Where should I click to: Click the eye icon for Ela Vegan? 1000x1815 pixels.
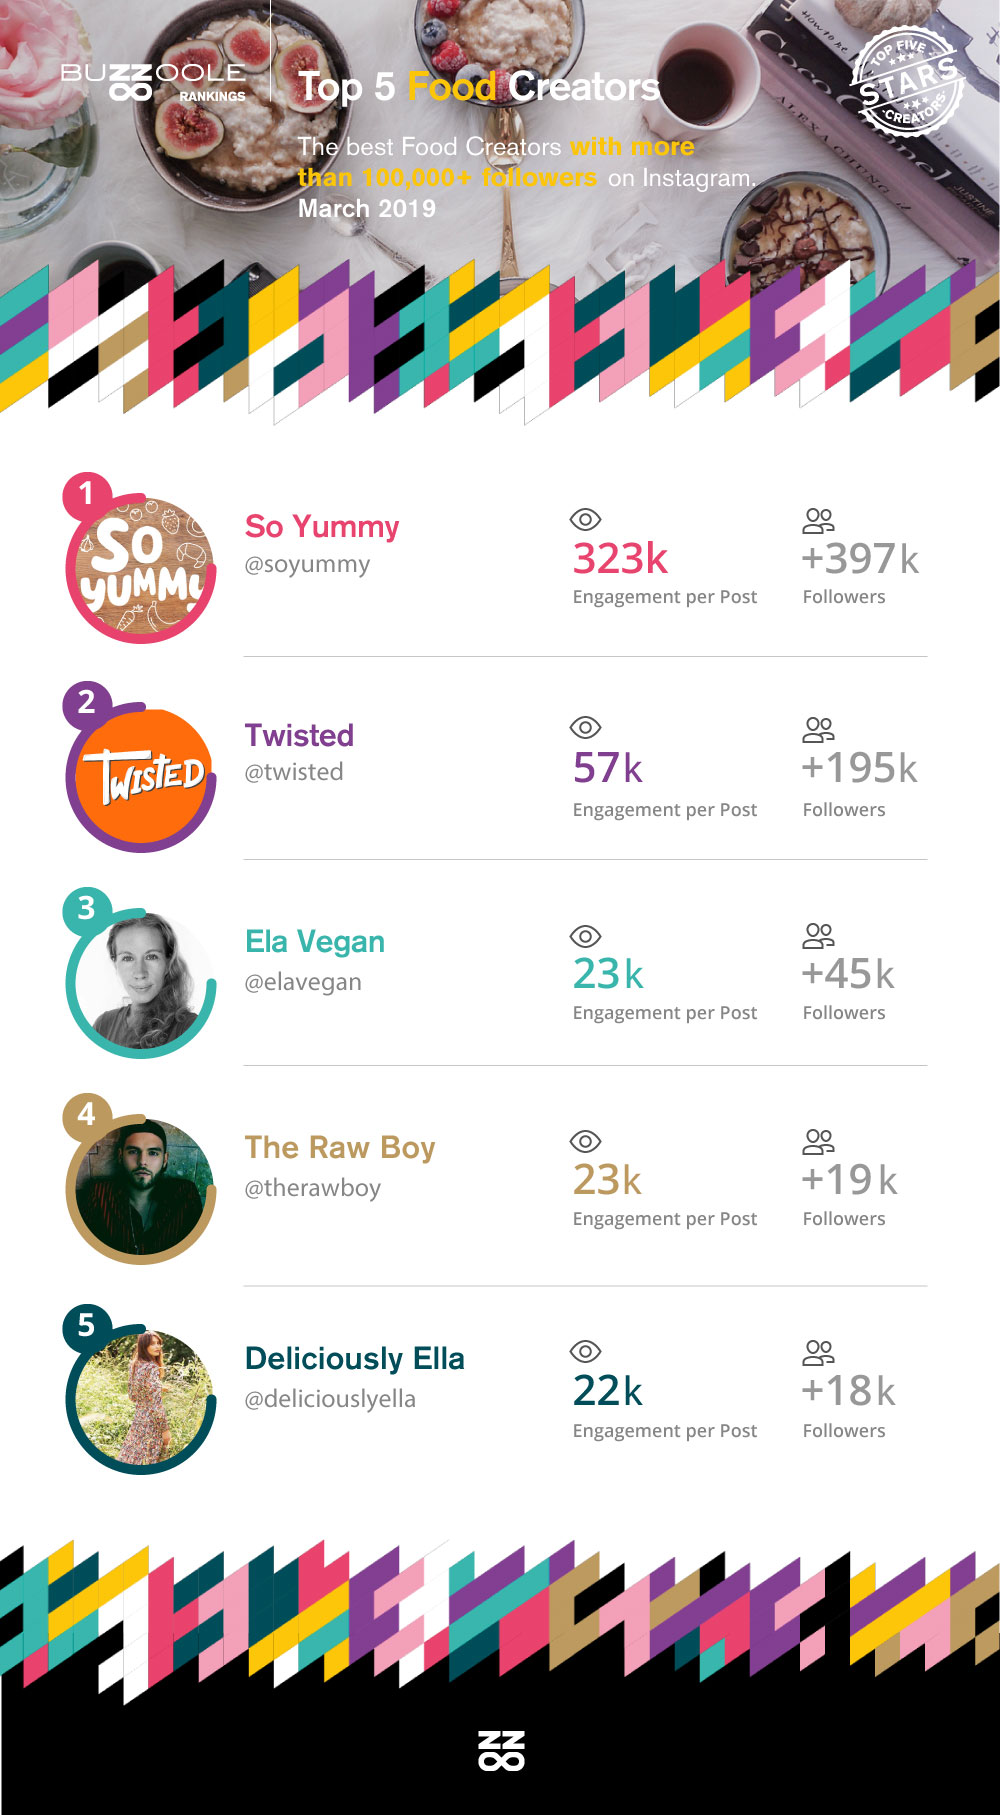pyautogui.click(x=585, y=936)
